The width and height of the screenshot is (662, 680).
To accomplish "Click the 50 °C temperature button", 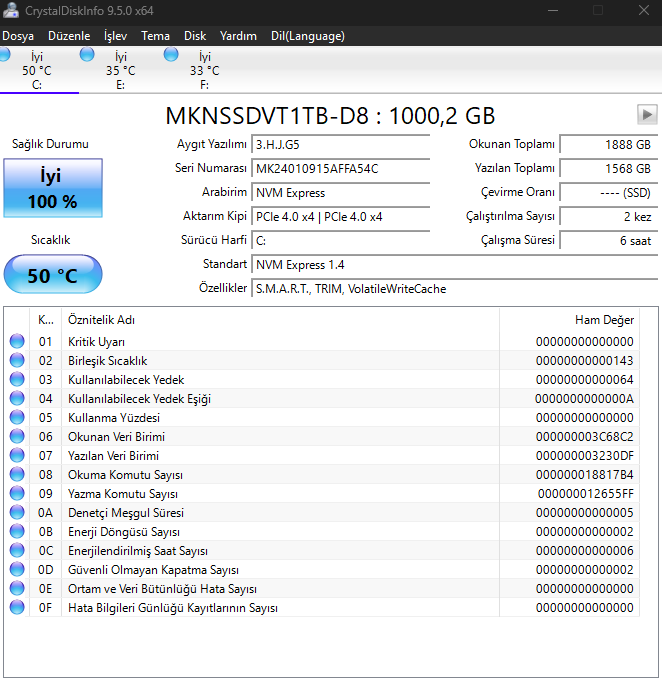I will click(52, 275).
